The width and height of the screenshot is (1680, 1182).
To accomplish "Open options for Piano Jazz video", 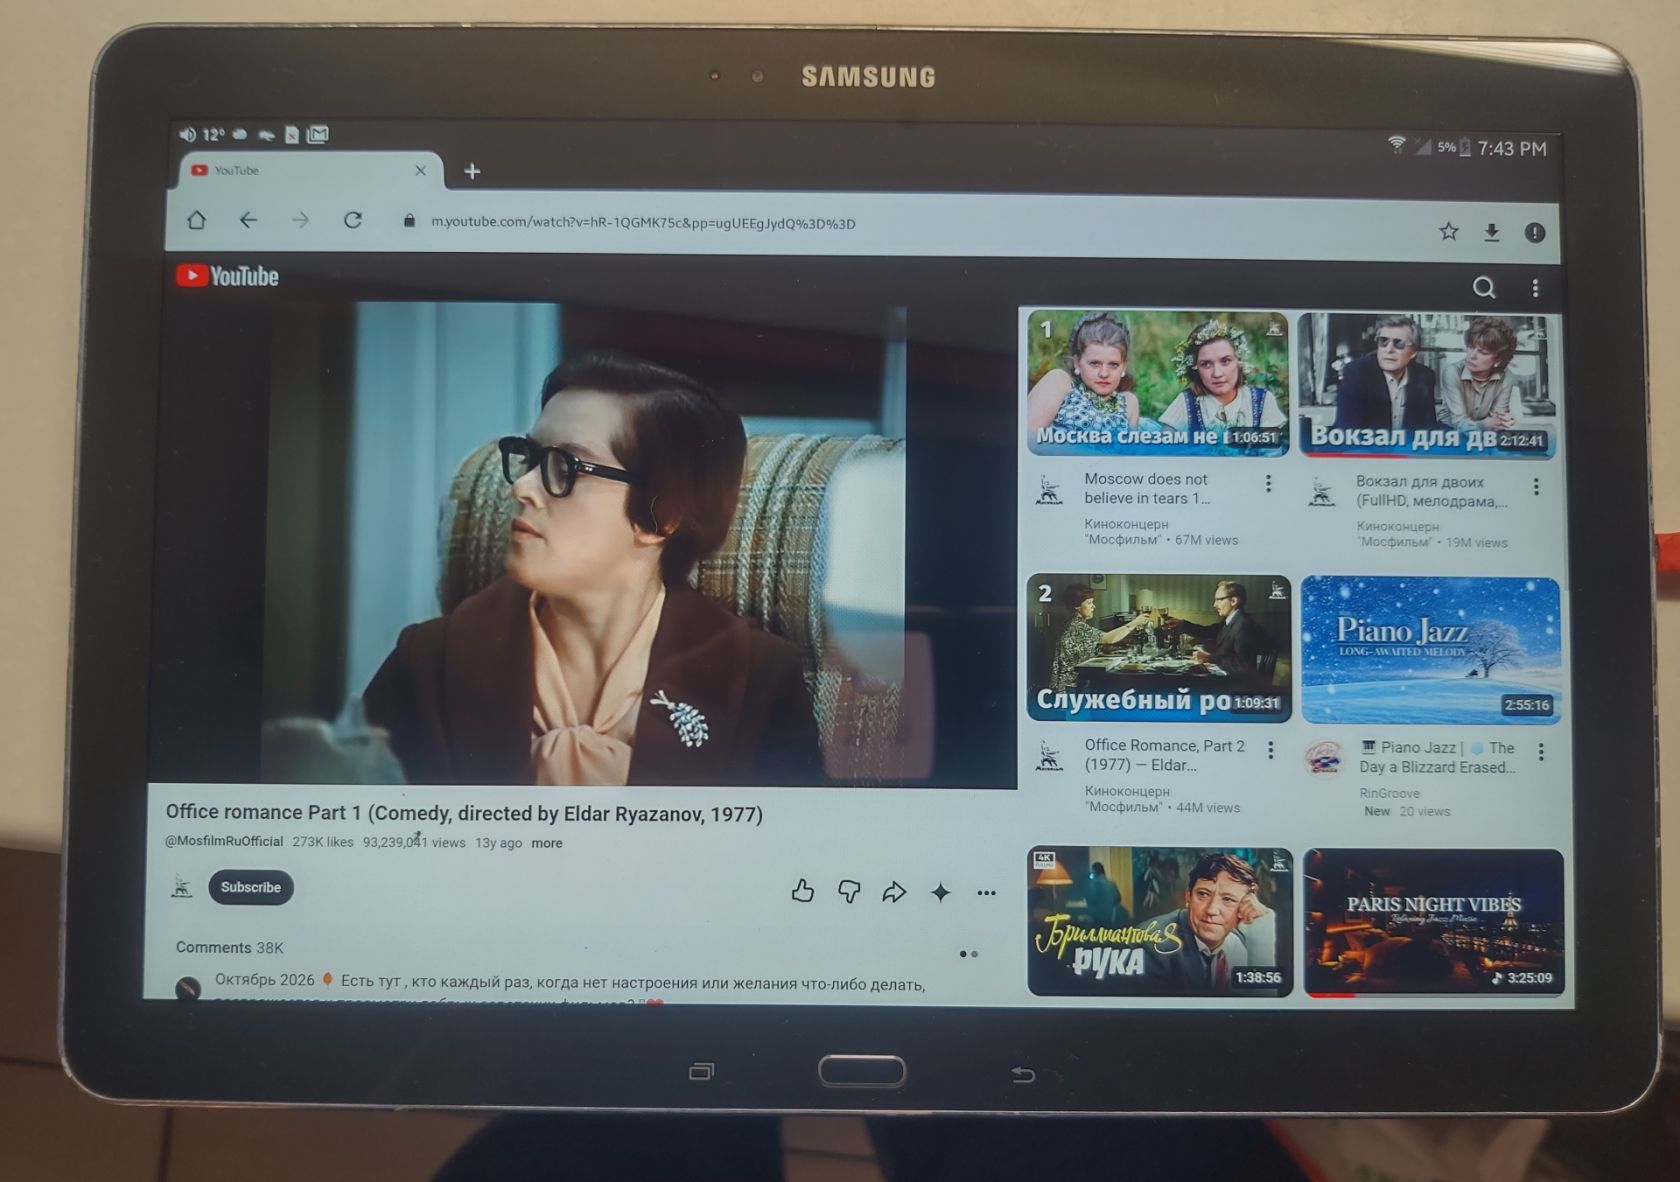I will [x=1541, y=751].
